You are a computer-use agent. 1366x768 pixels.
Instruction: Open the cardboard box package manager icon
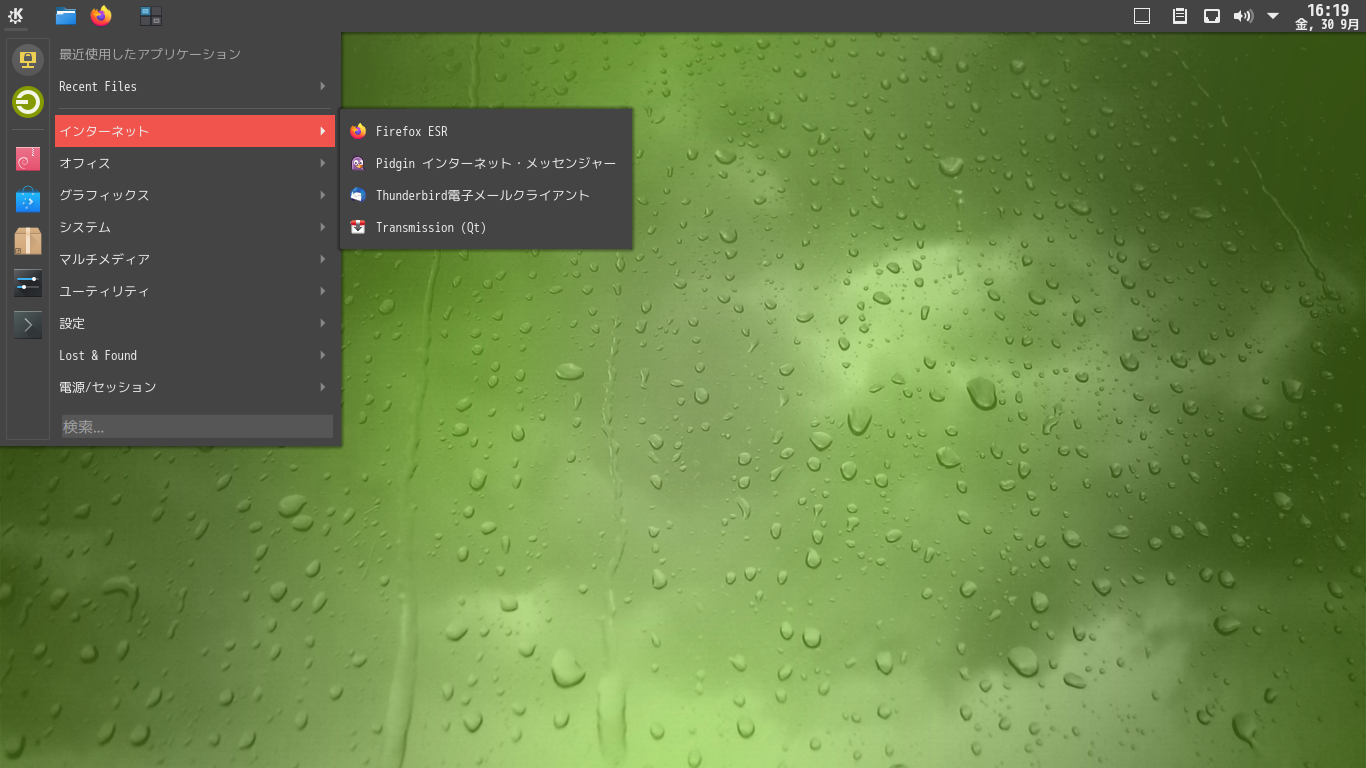click(x=28, y=241)
